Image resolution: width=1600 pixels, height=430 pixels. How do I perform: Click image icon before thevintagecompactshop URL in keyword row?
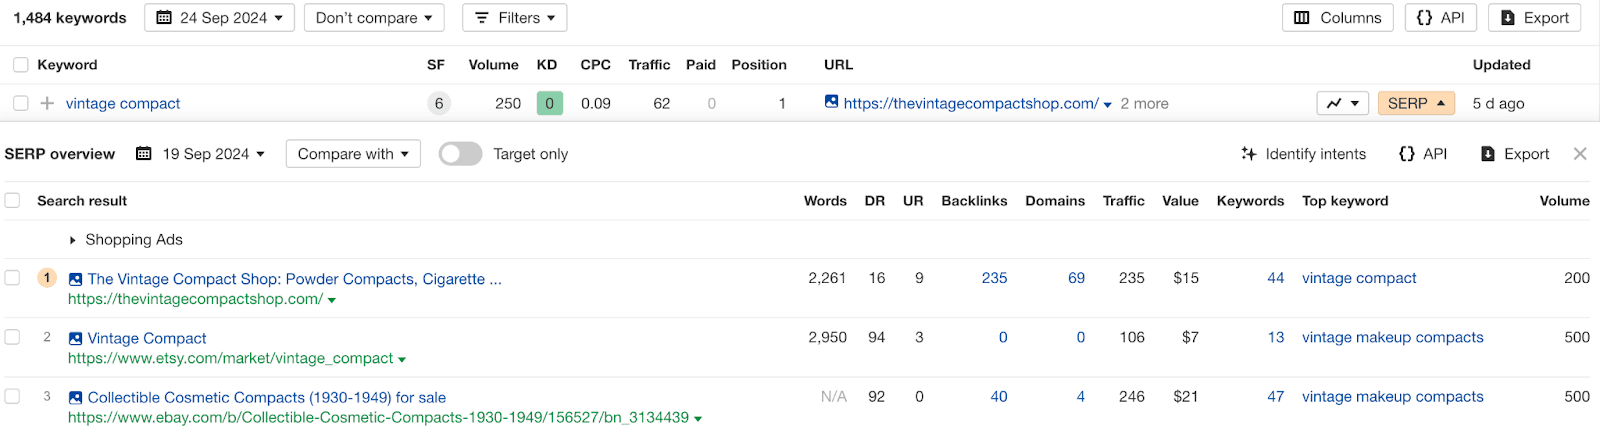pos(831,102)
